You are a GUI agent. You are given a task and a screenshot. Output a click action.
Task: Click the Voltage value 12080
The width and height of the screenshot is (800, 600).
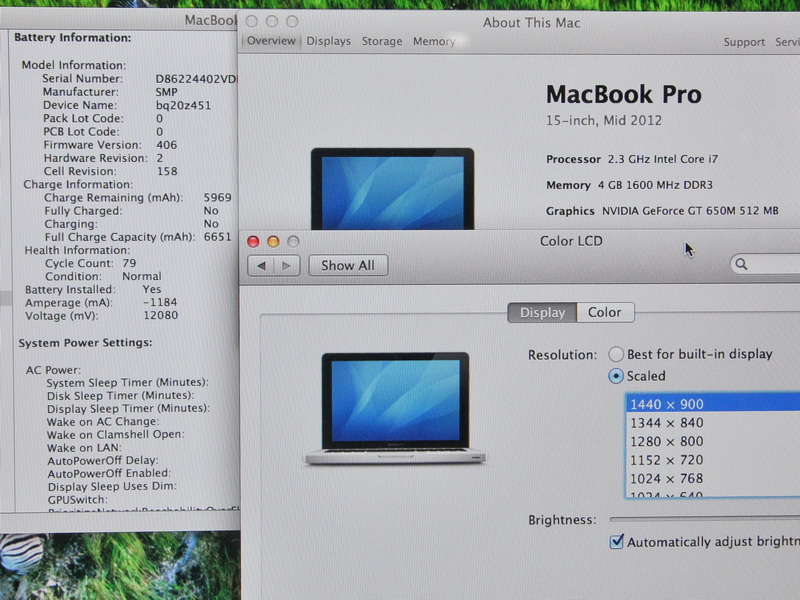(x=161, y=315)
